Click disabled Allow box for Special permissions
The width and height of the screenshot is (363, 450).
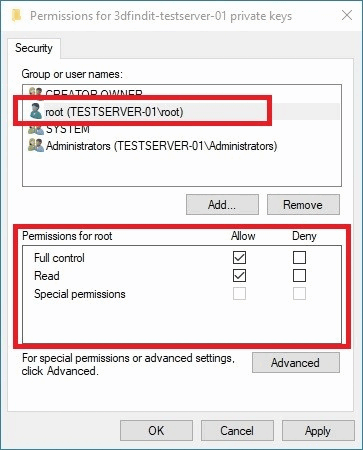click(x=239, y=294)
